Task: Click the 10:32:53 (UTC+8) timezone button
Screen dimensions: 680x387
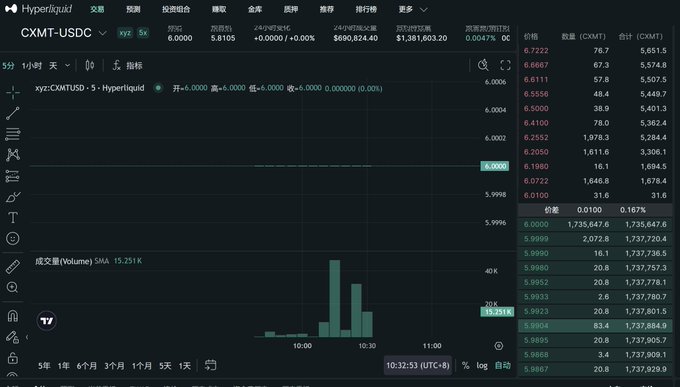Action: point(418,365)
